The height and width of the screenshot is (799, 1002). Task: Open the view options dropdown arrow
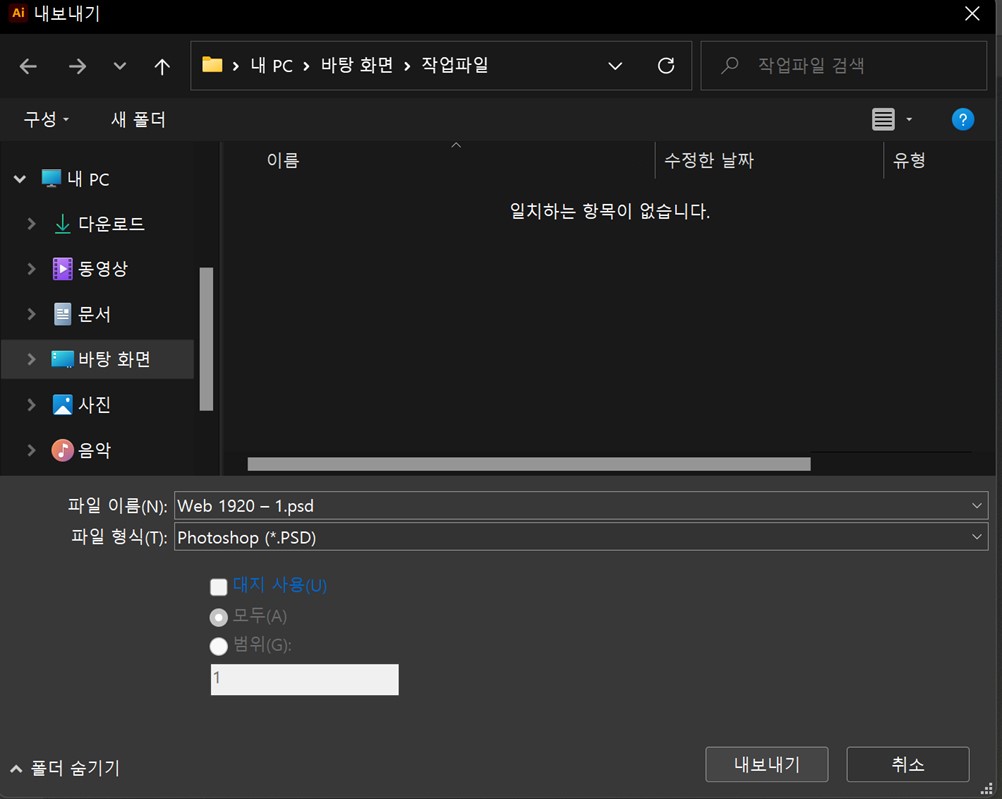[909, 119]
